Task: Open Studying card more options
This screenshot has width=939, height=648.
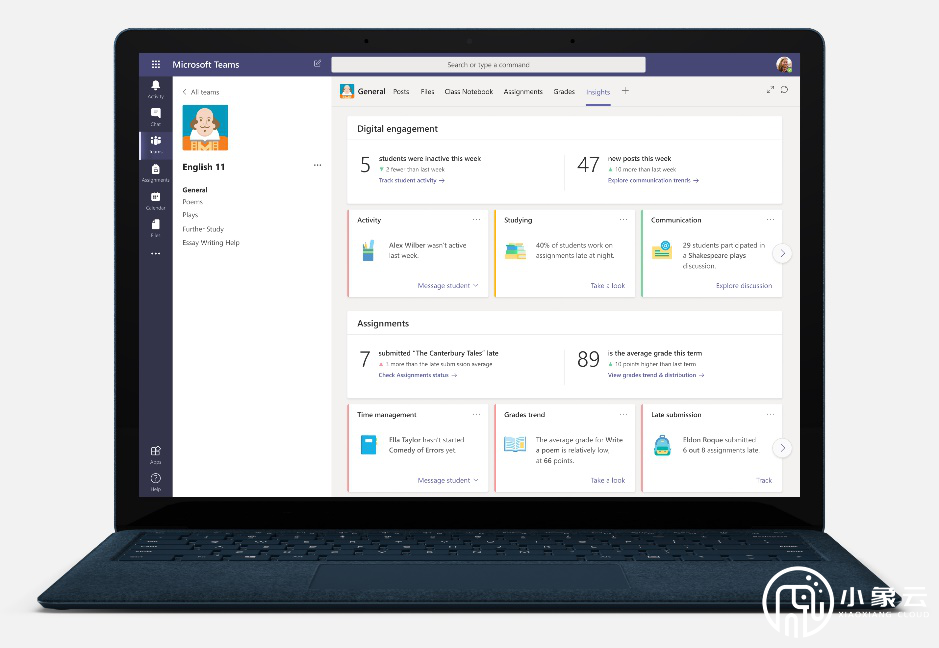Action: 623,220
